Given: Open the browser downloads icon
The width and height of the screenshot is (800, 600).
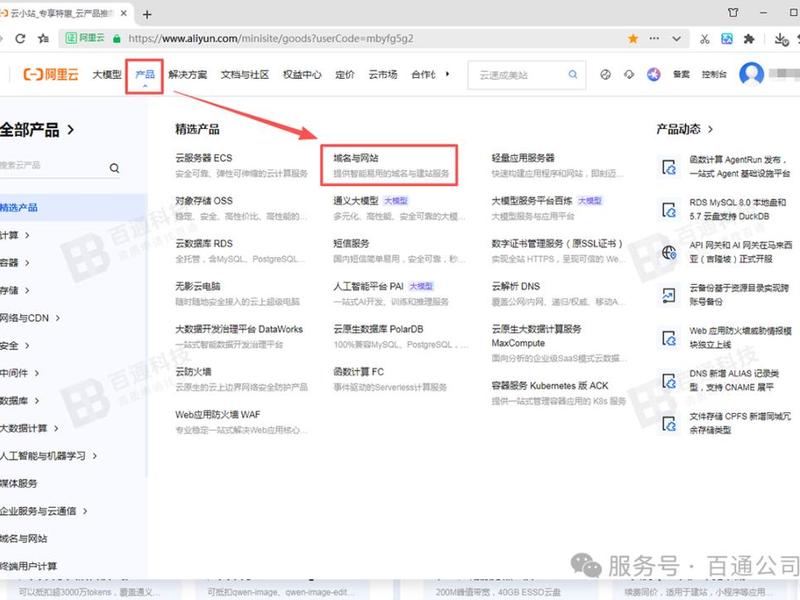Looking at the screenshot, I should tap(781, 39).
